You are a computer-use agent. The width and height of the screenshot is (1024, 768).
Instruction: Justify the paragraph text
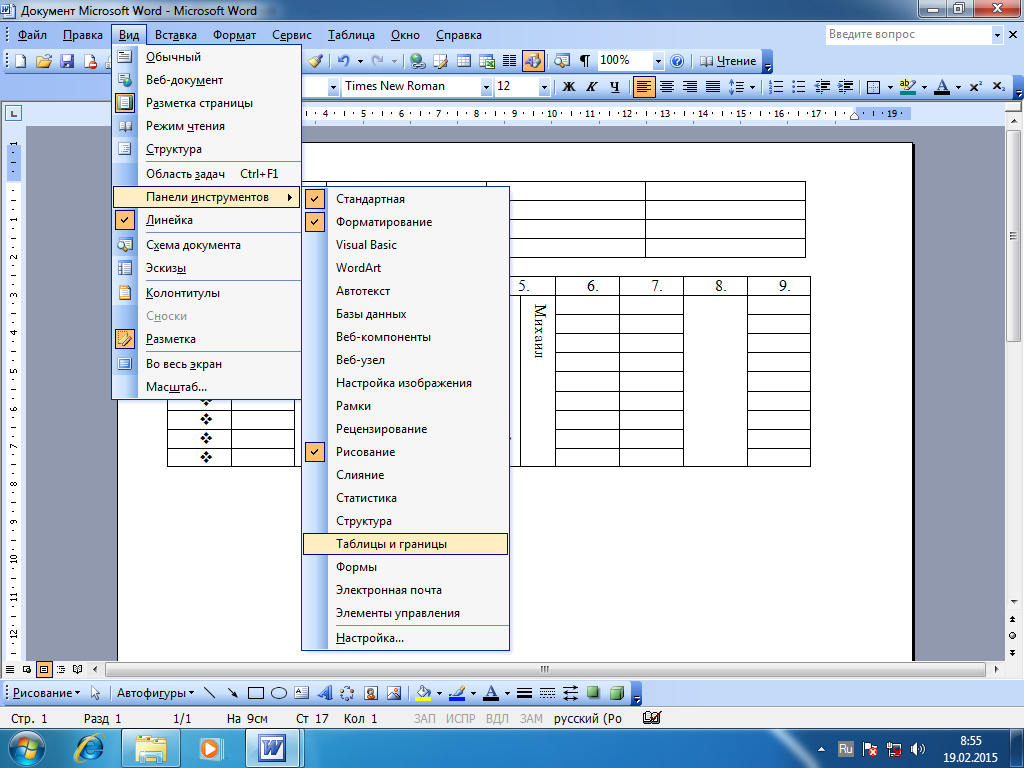pyautogui.click(x=713, y=86)
